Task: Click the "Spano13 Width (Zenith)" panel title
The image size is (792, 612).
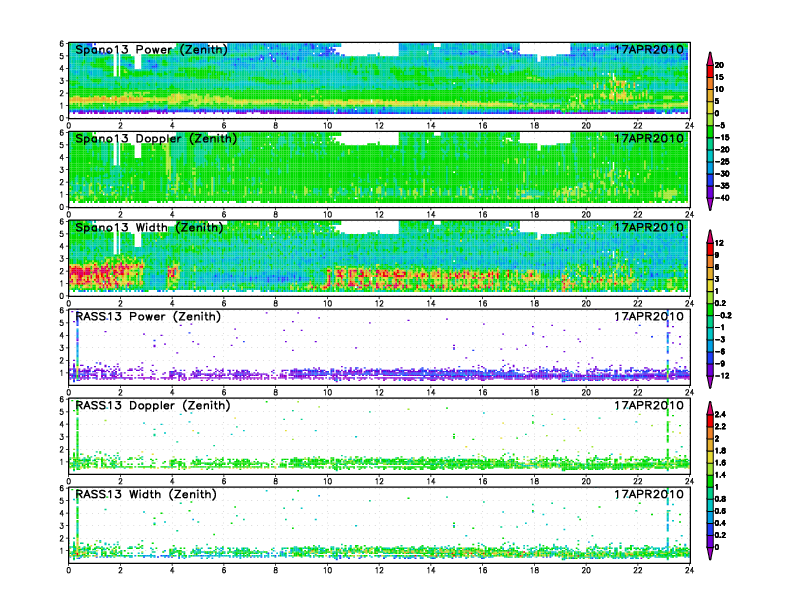Action: pos(150,228)
